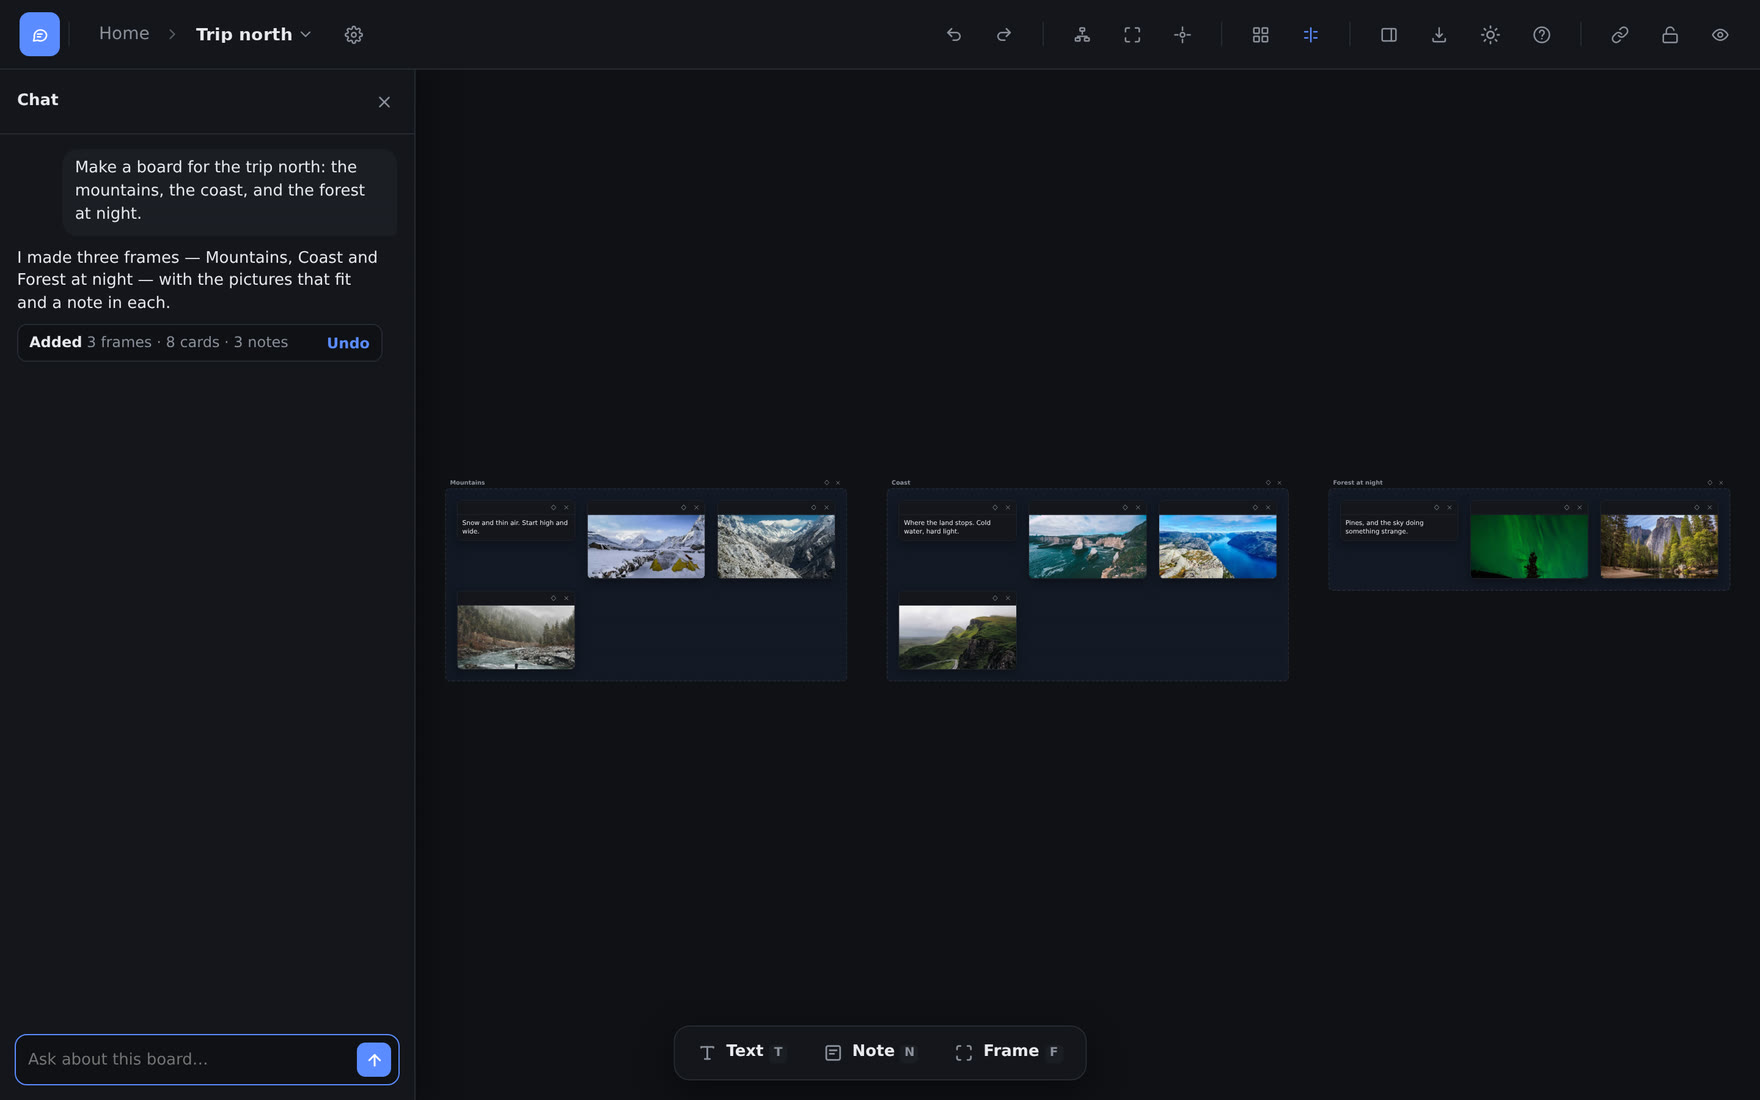Click the chat app logo icon

39,34
